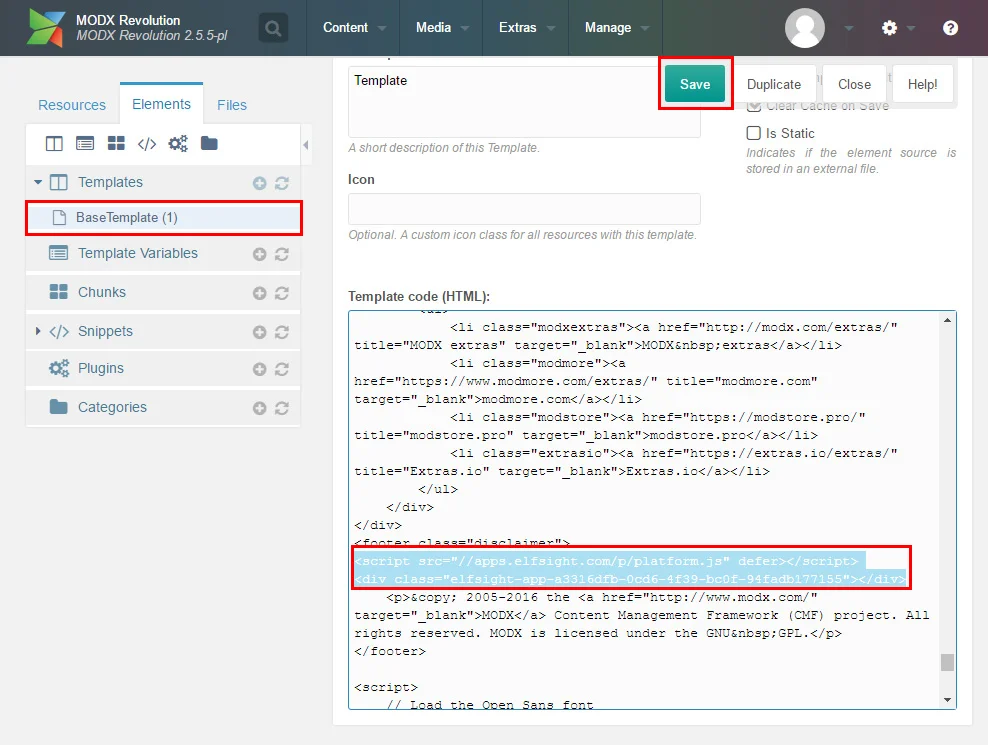The image size is (988, 745).
Task: Add a new template with plus icon
Action: [260, 183]
